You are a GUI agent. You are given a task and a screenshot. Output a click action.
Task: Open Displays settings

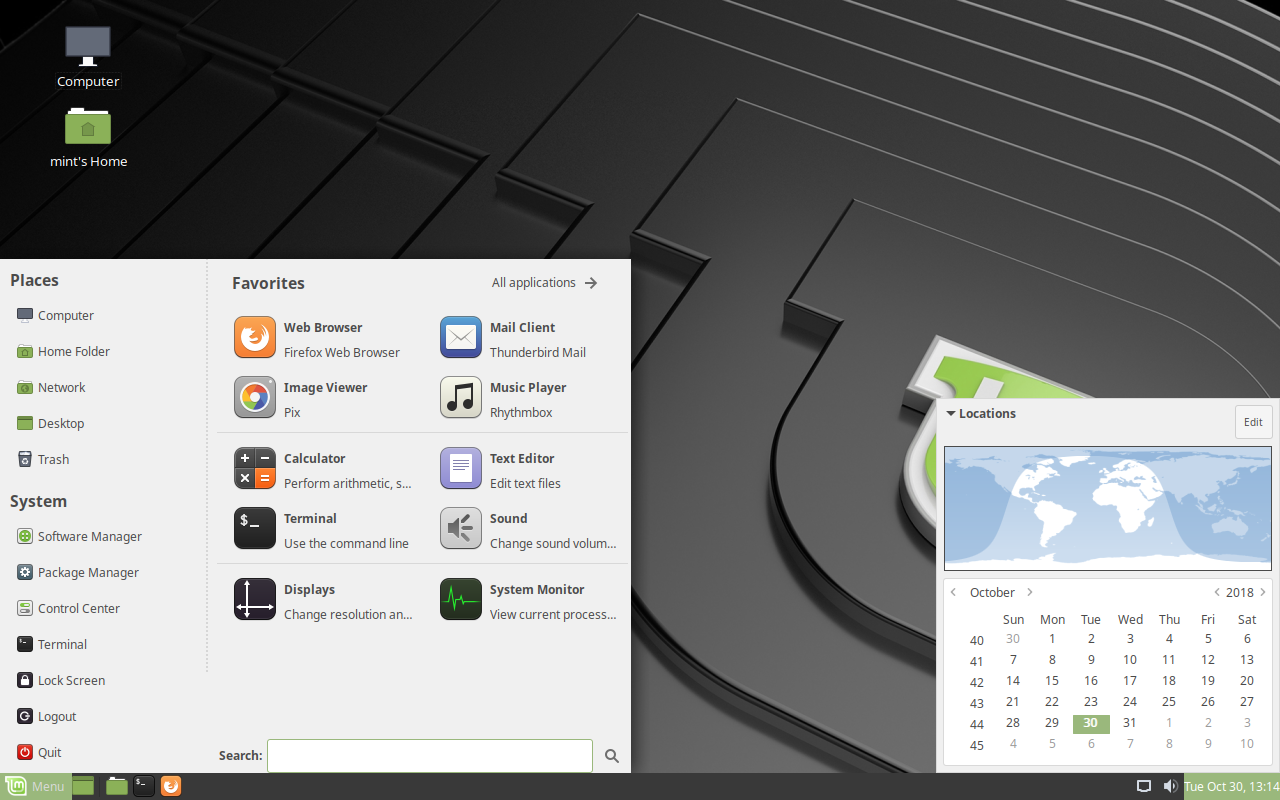tap(255, 600)
